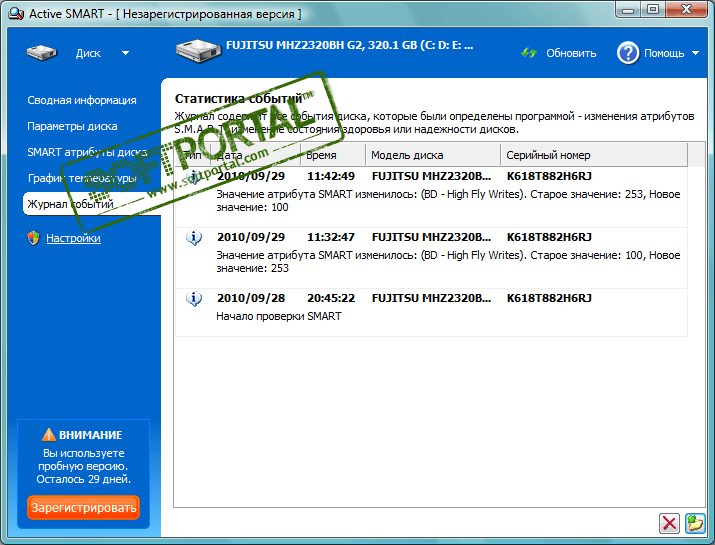Click info icon of 20:45:22 event
Image resolution: width=715 pixels, height=545 pixels.
click(194, 299)
